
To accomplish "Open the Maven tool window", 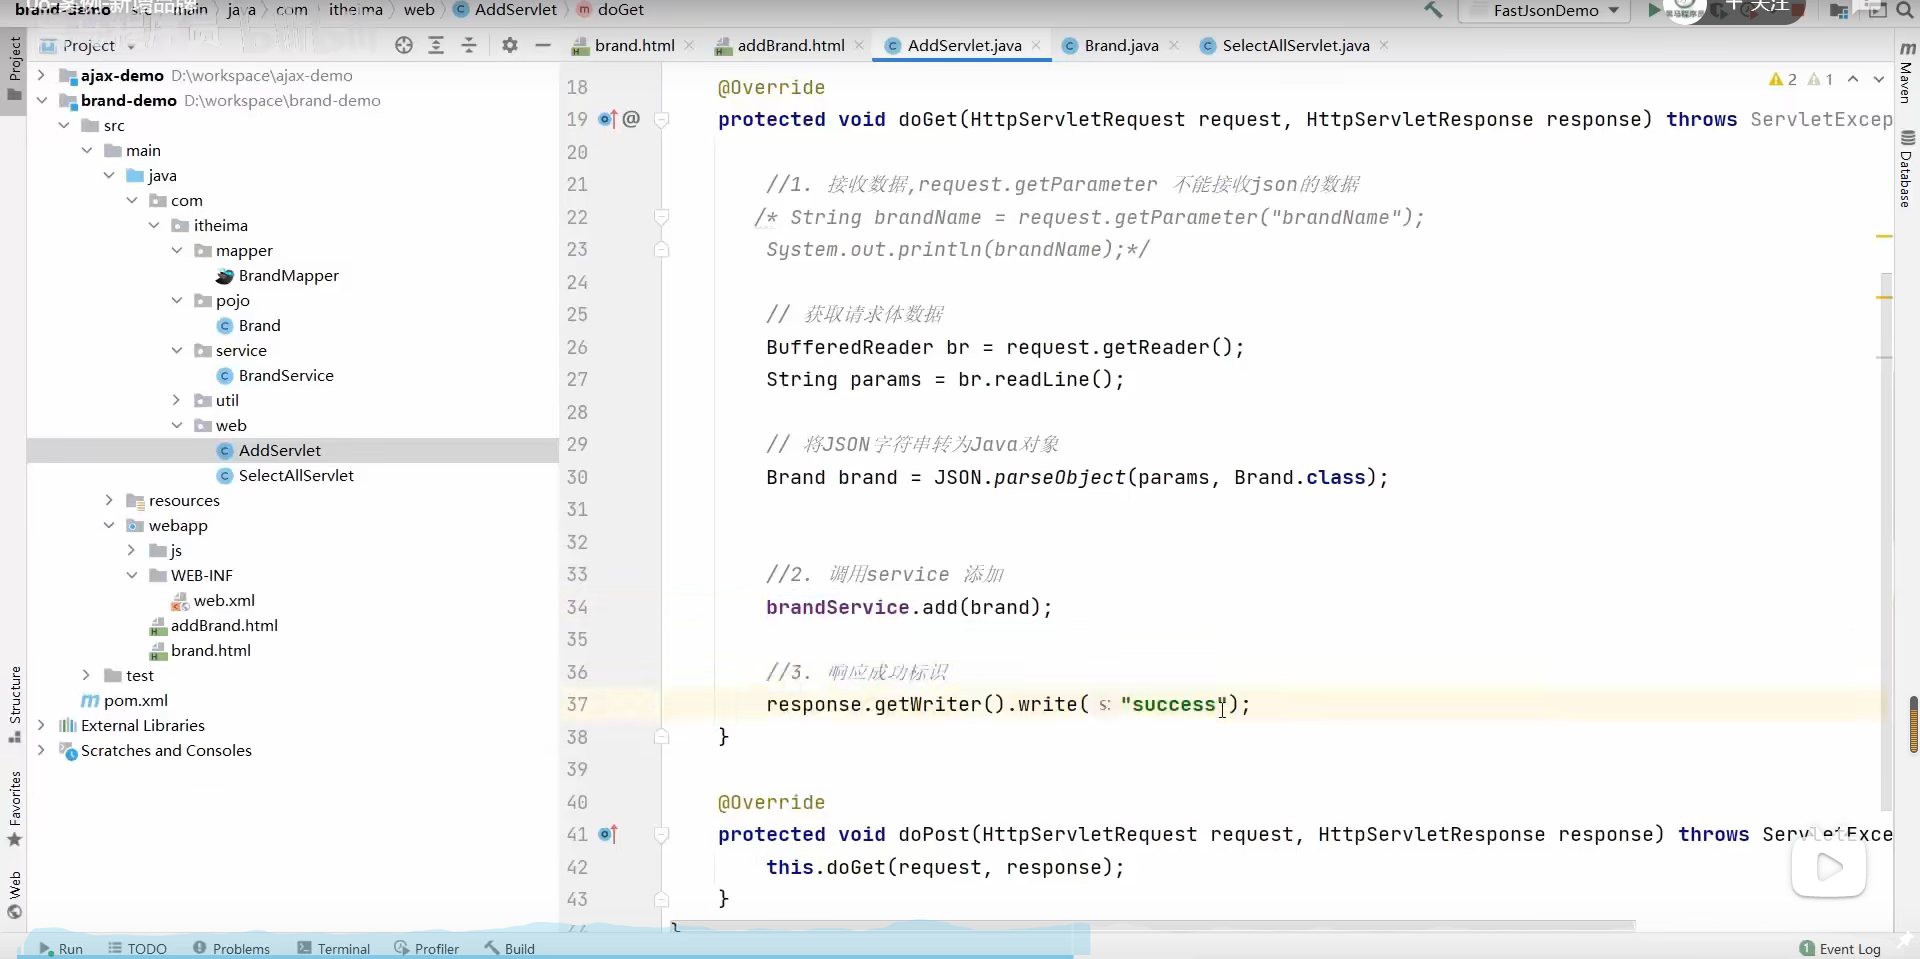I will 1907,72.
